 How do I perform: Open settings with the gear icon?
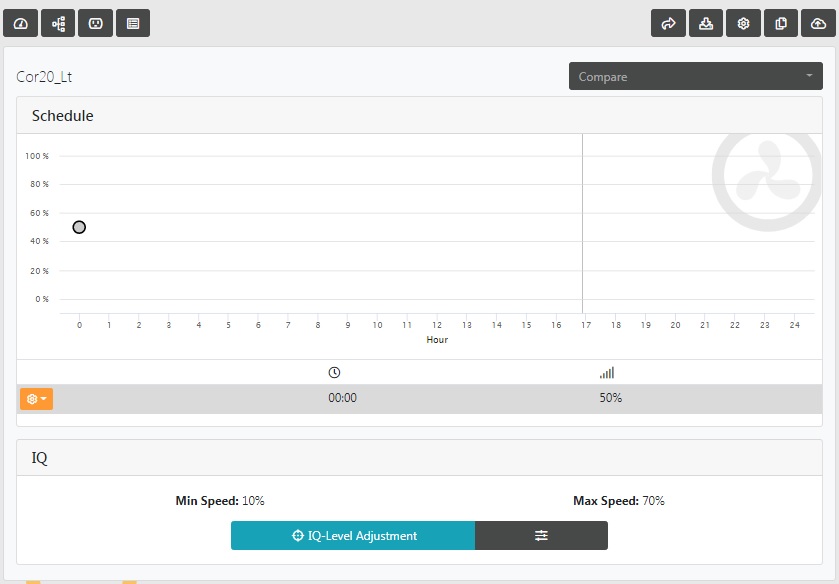[743, 23]
